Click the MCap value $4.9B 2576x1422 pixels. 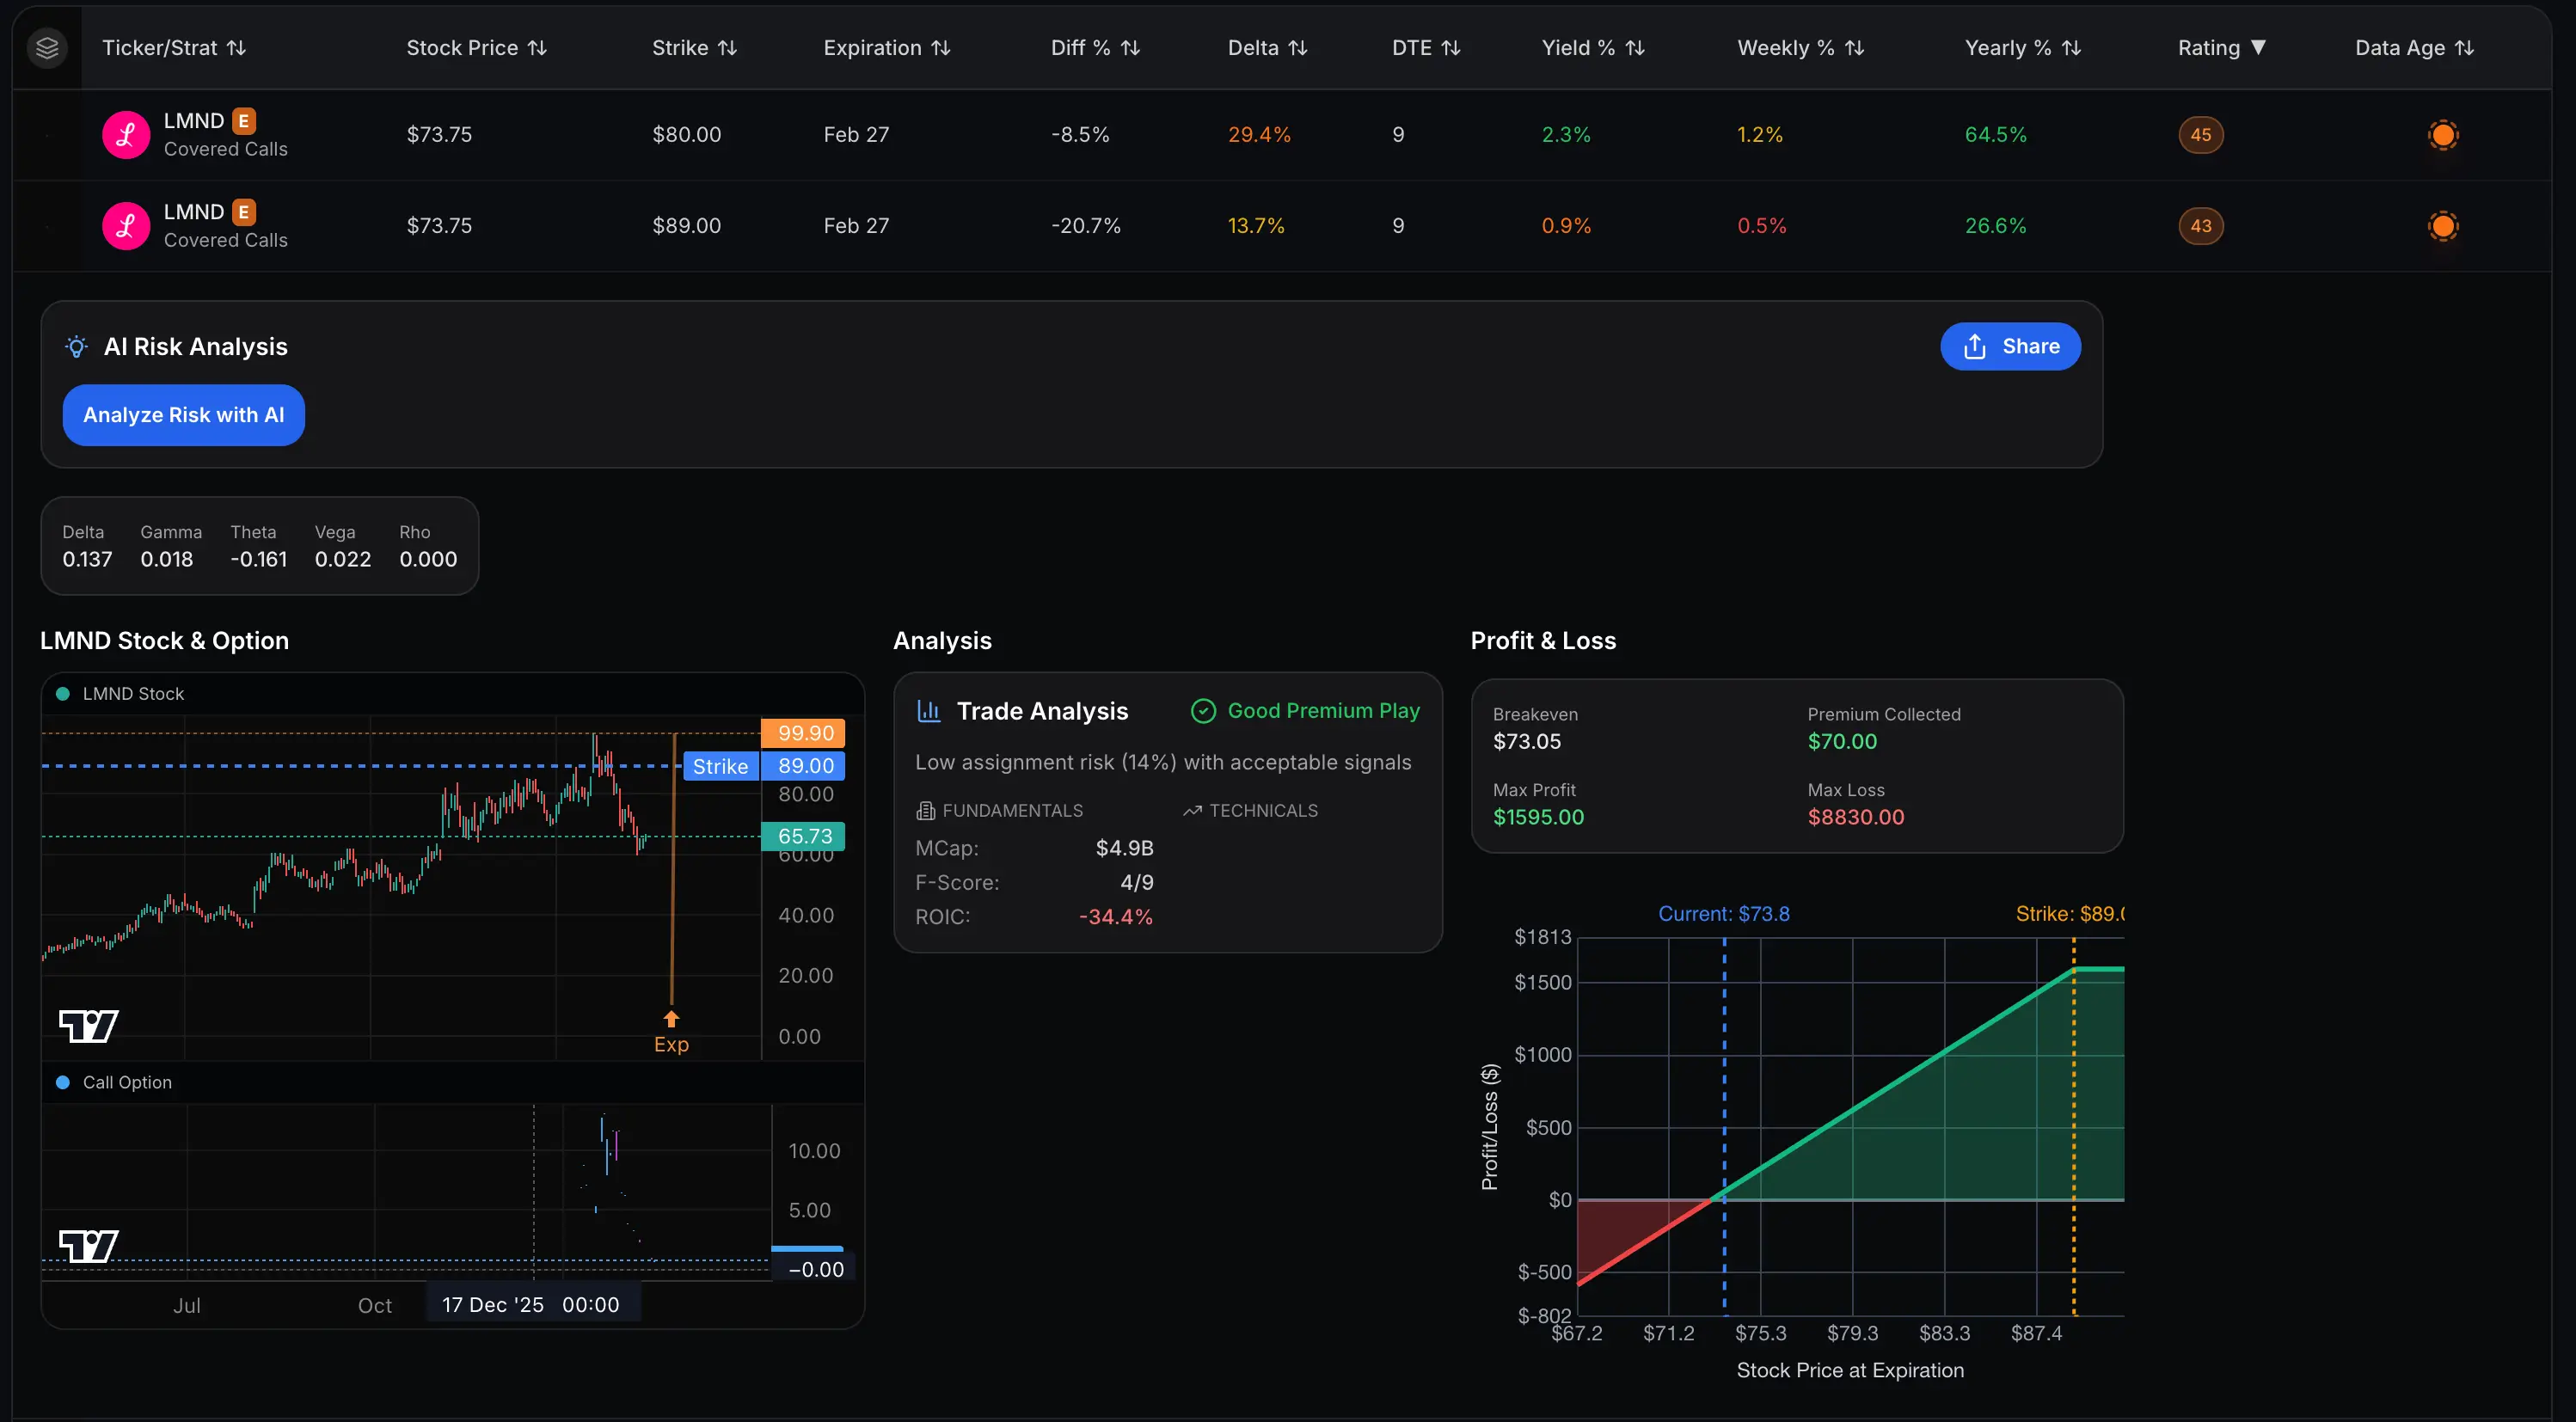pyautogui.click(x=1125, y=848)
